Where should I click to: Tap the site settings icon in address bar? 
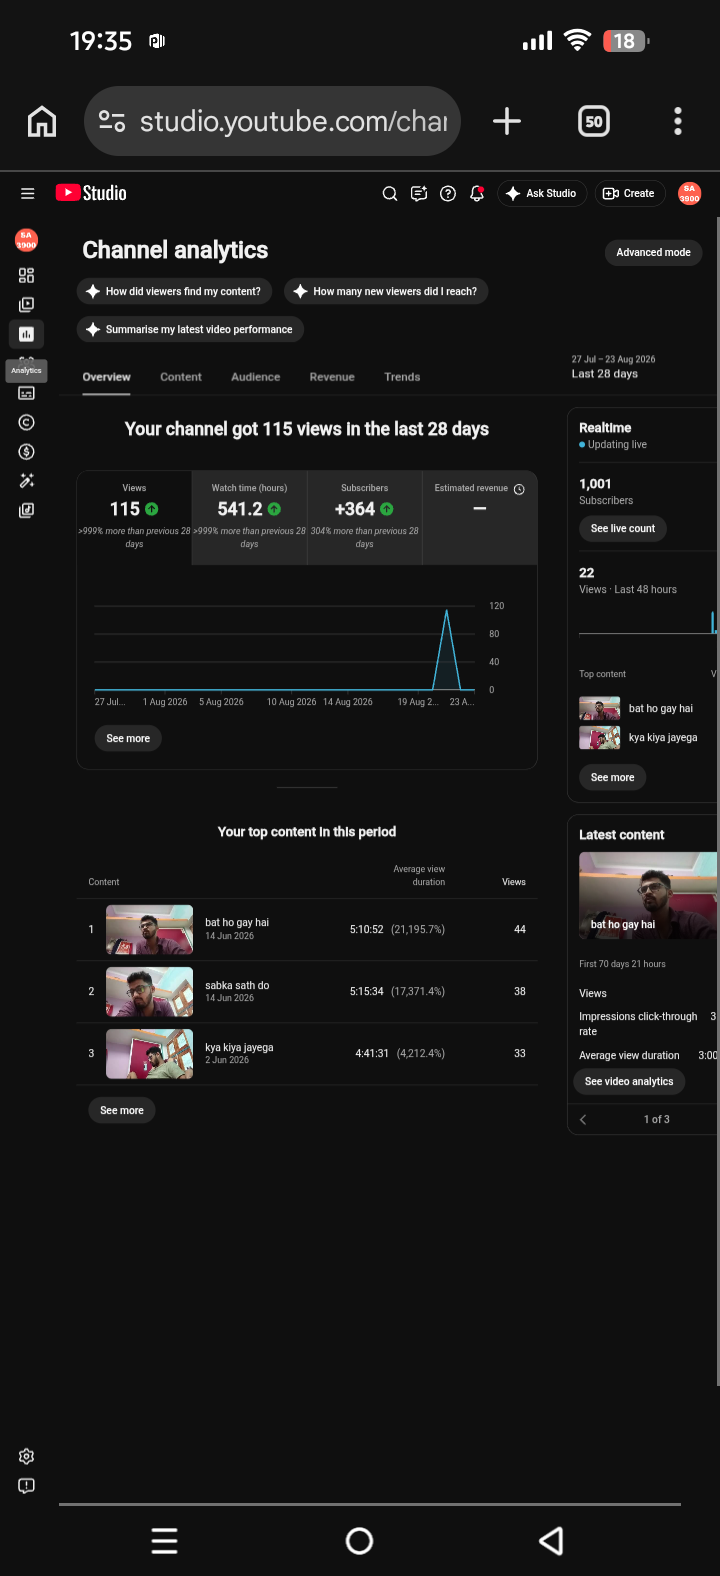pyautogui.click(x=112, y=121)
